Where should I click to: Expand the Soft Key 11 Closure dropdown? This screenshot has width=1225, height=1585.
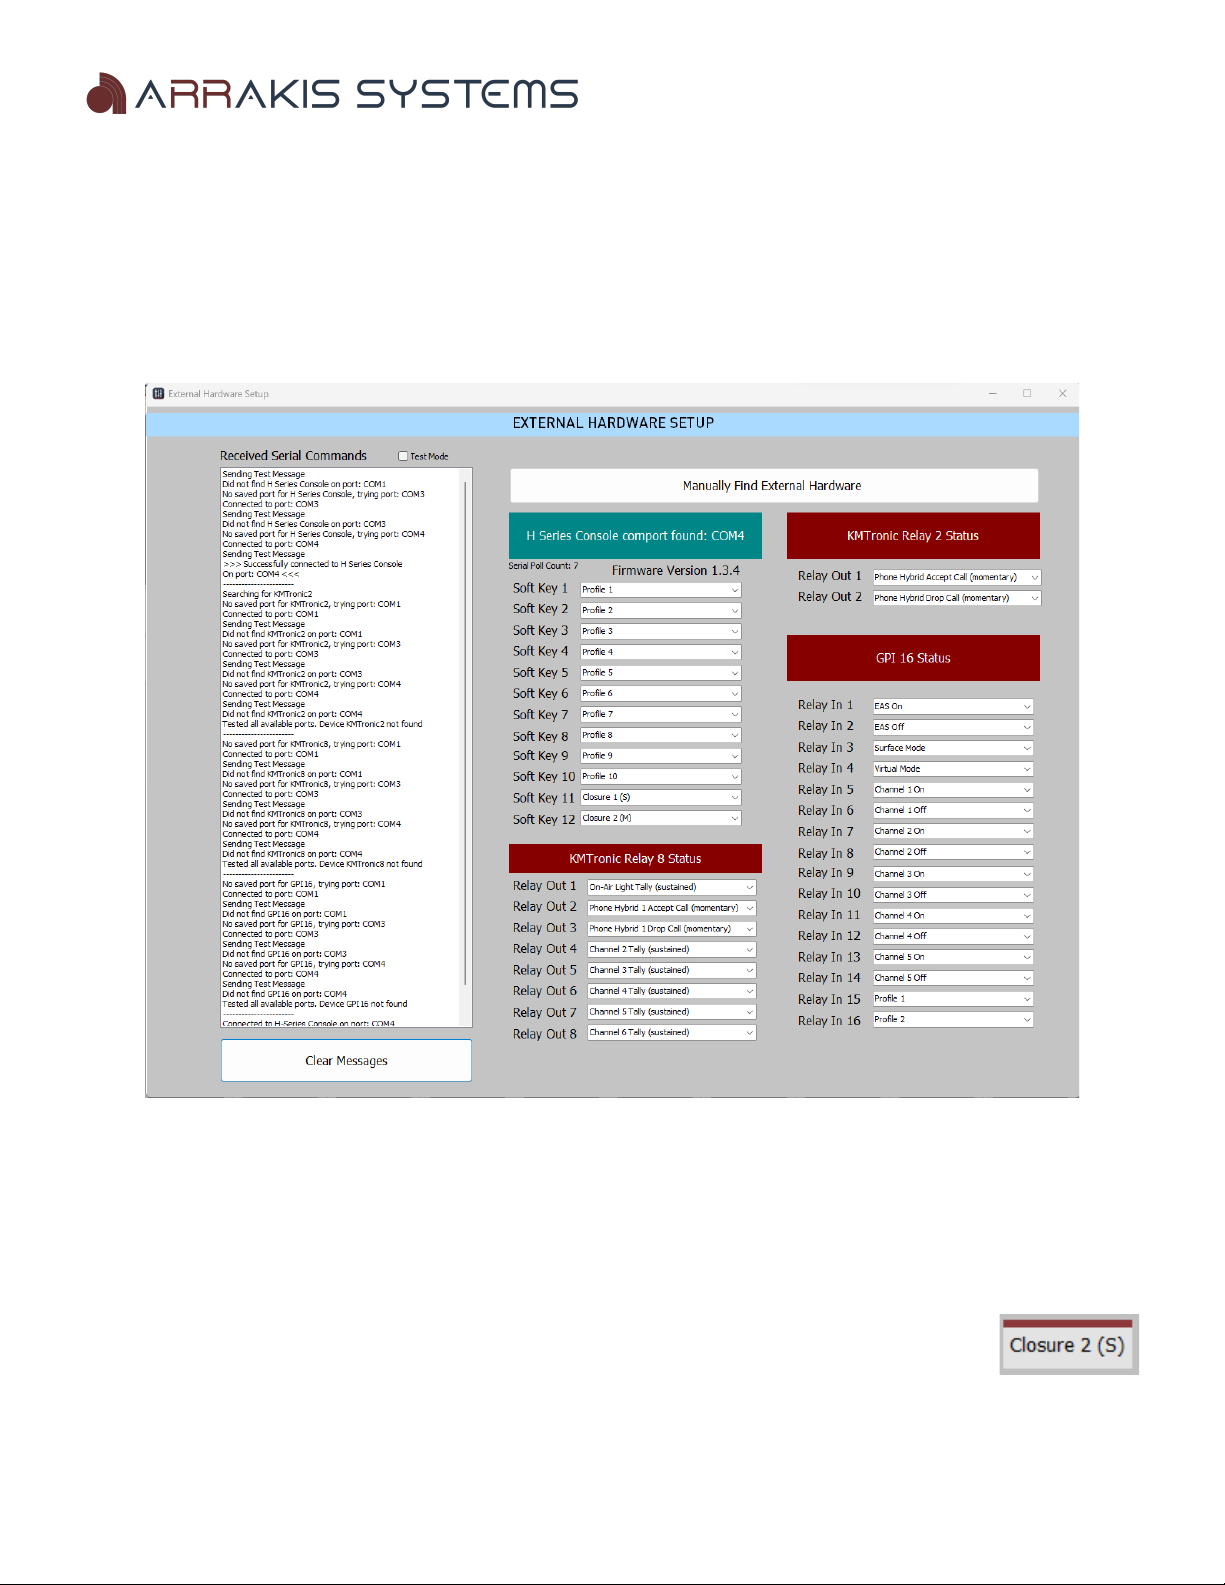[660, 798]
